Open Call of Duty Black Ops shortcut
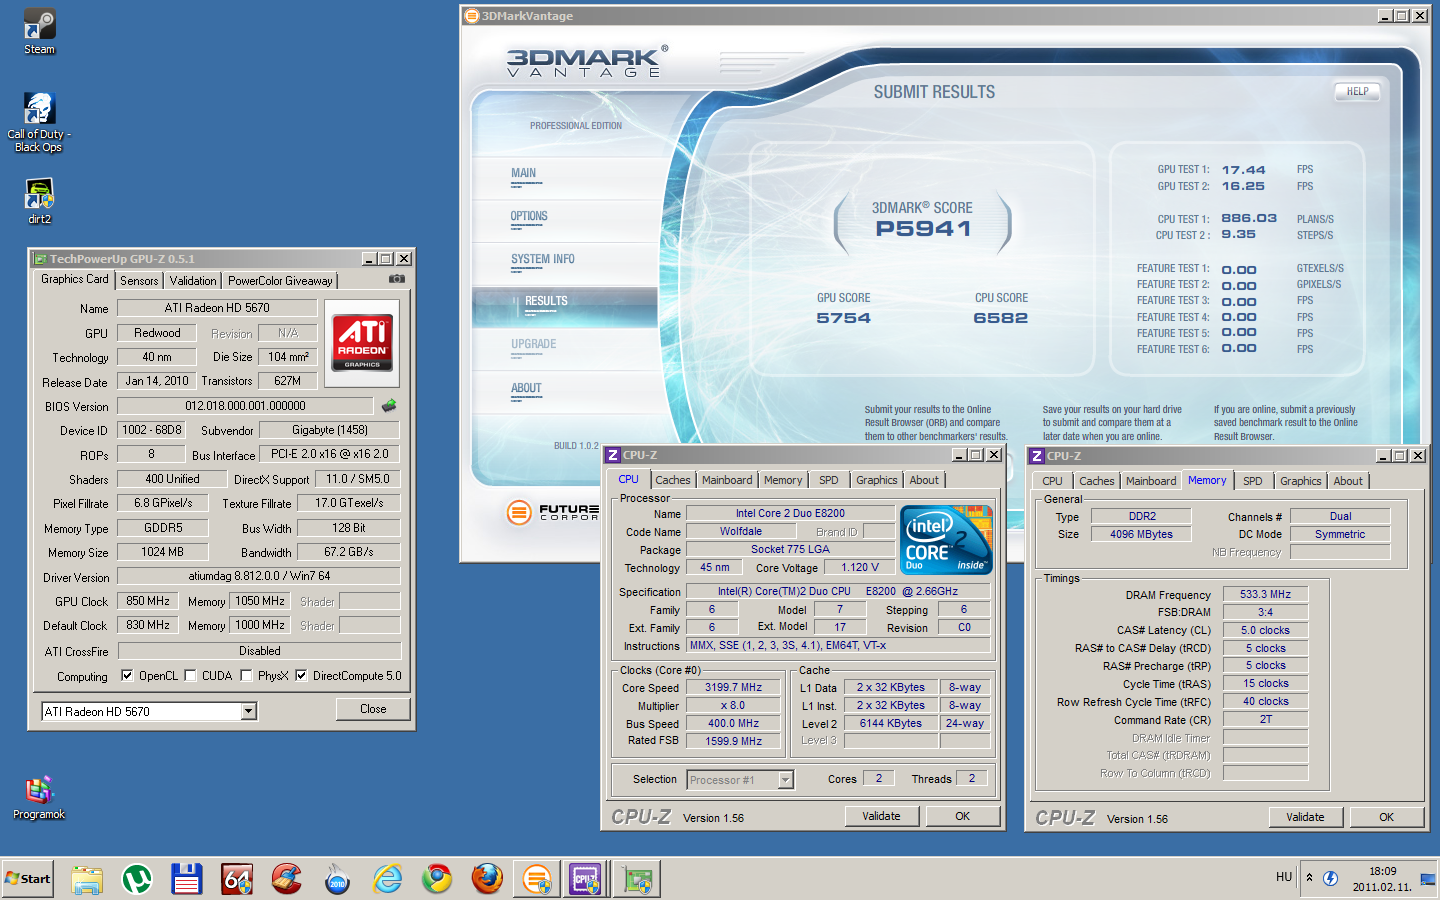Viewport: 1440px width, 900px height. coord(39,122)
